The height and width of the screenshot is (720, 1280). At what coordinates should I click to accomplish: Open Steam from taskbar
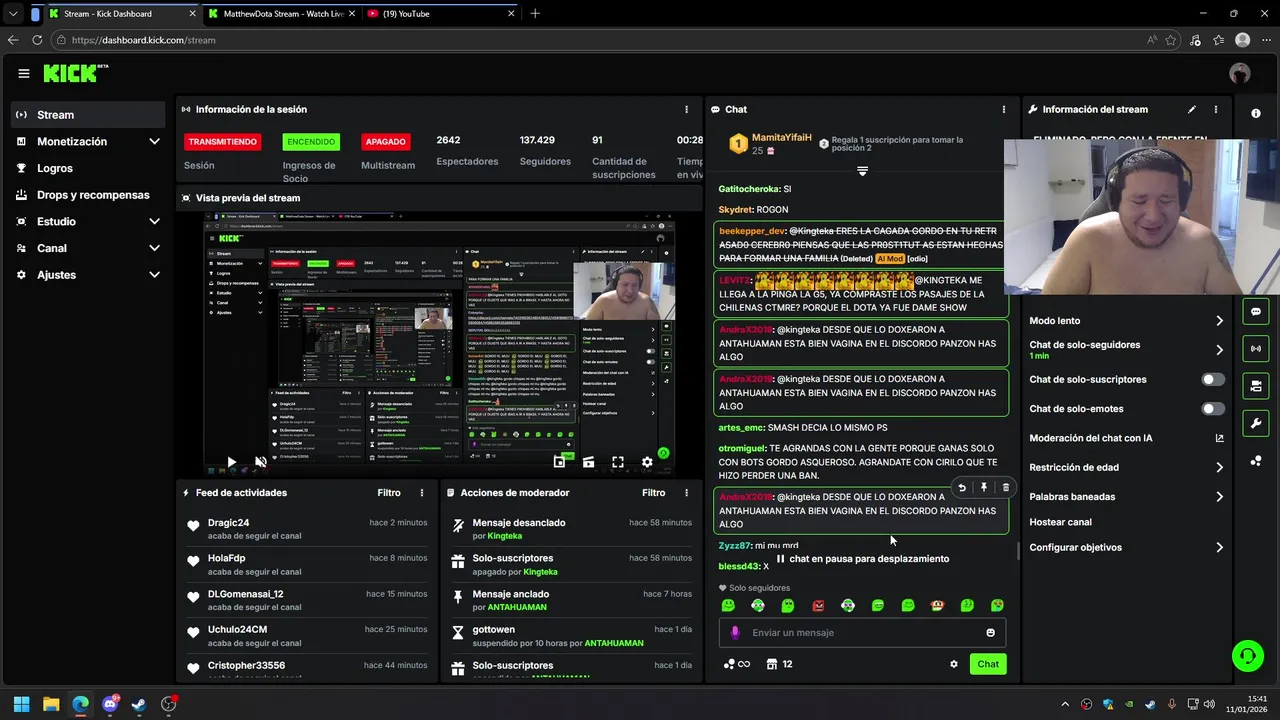(x=139, y=704)
